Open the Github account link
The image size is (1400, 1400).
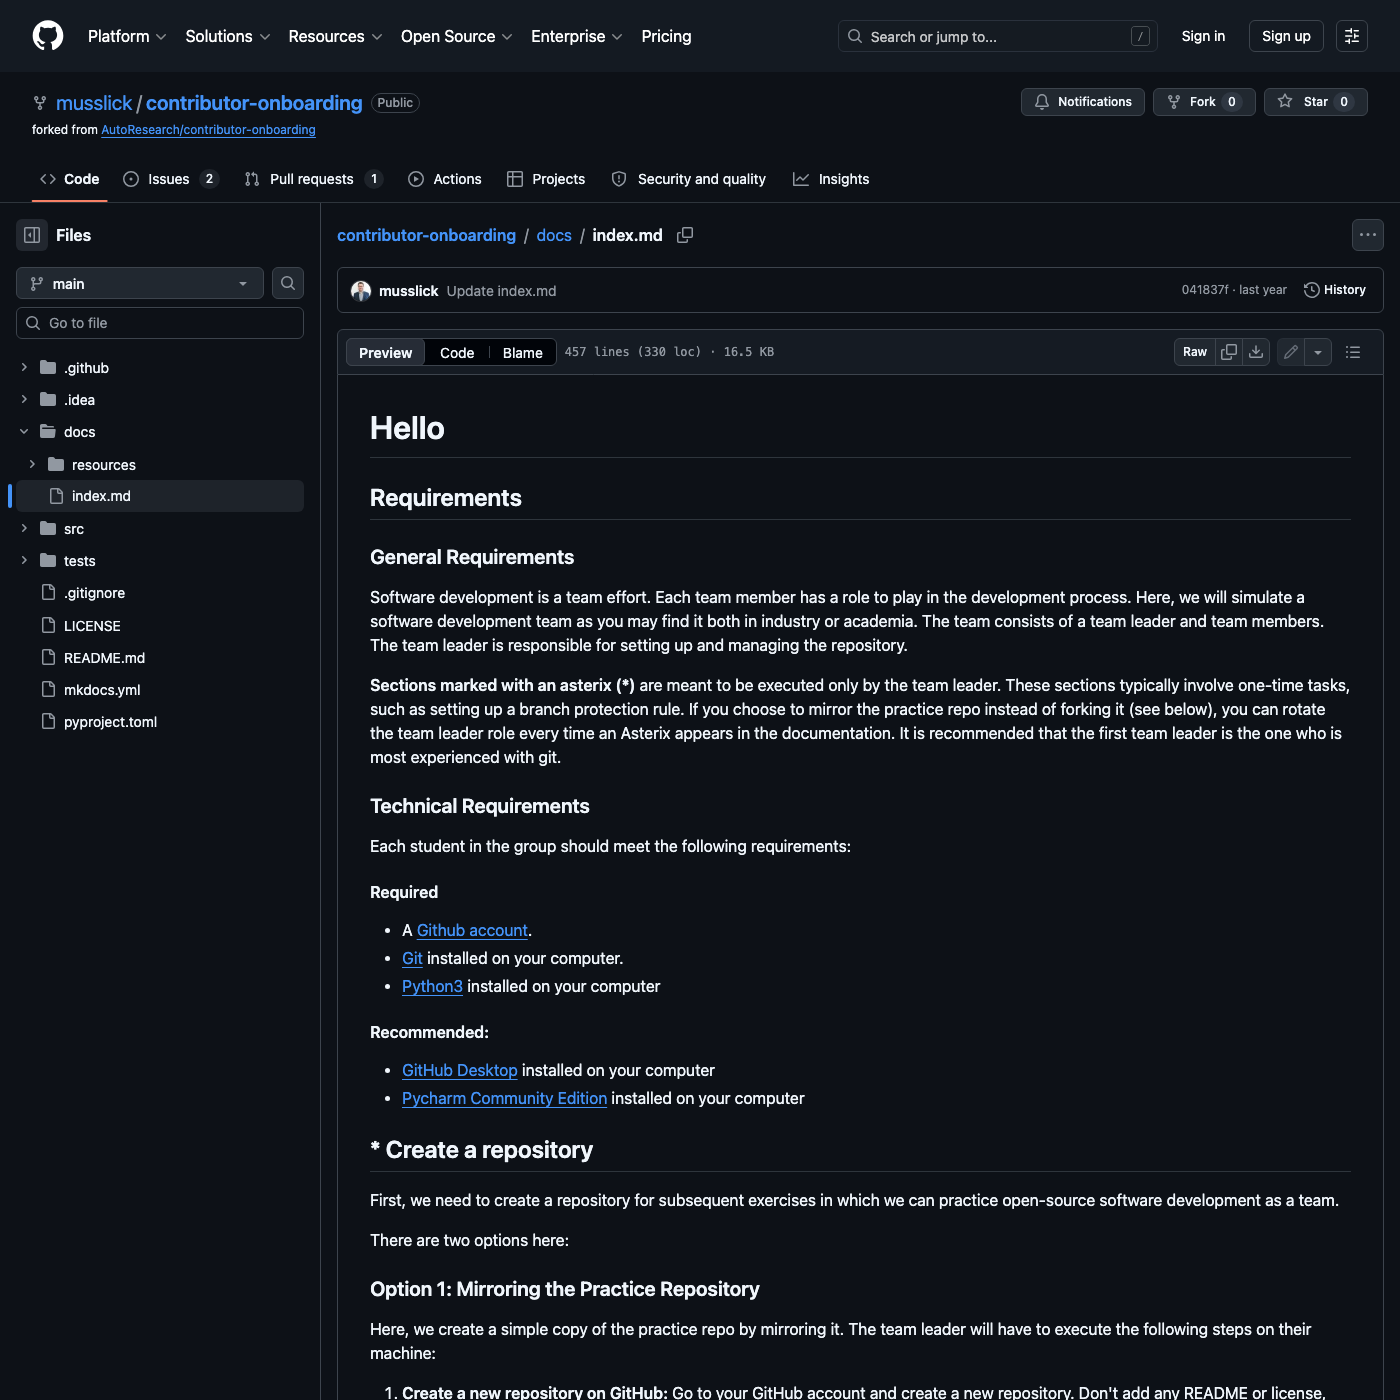pyautogui.click(x=472, y=930)
